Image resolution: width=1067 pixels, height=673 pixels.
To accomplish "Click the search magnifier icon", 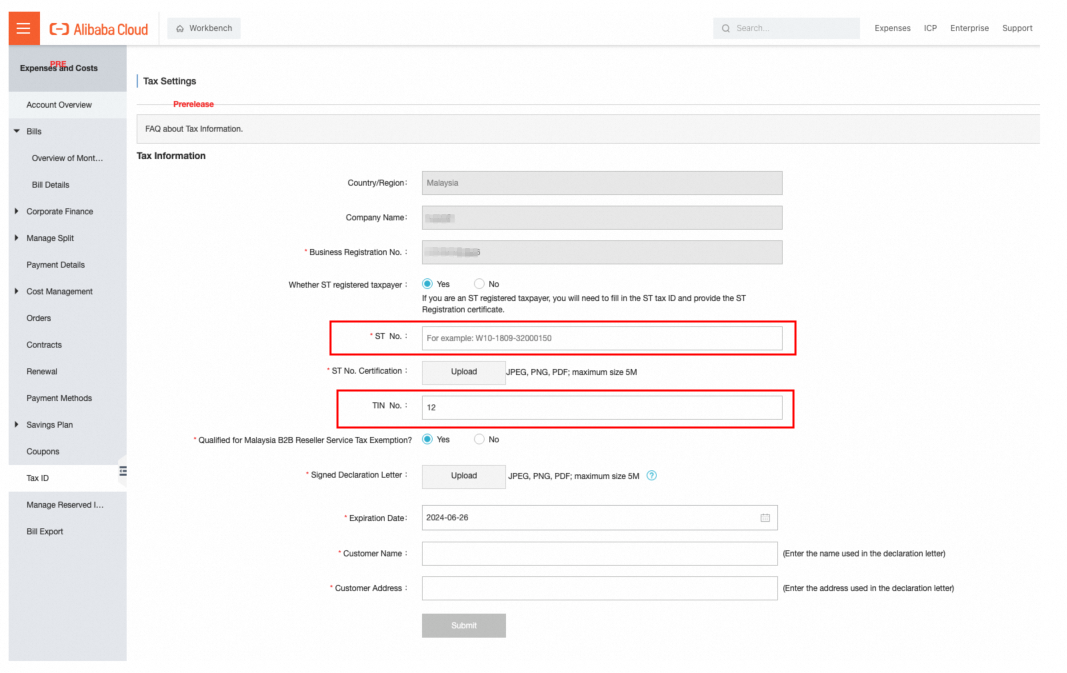I will point(725,29).
